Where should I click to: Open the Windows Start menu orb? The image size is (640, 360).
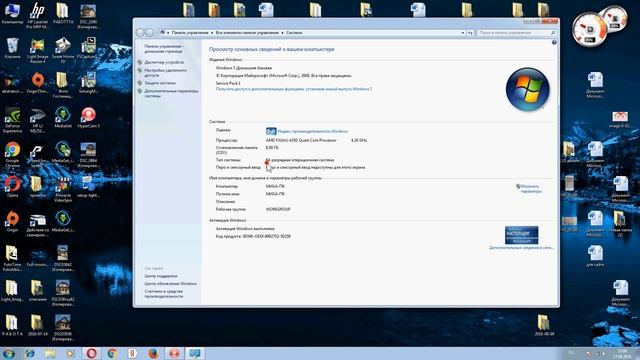(9, 353)
